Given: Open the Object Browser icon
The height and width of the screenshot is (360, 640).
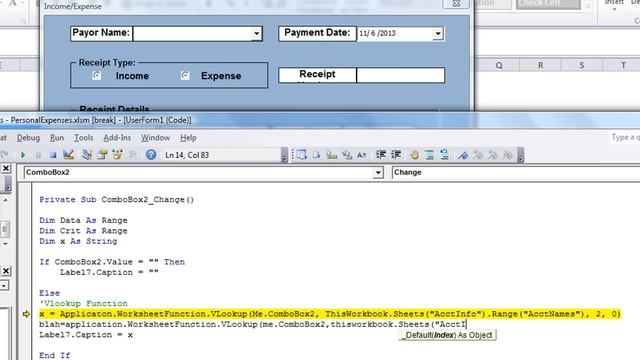Looking at the screenshot, I should (118, 155).
